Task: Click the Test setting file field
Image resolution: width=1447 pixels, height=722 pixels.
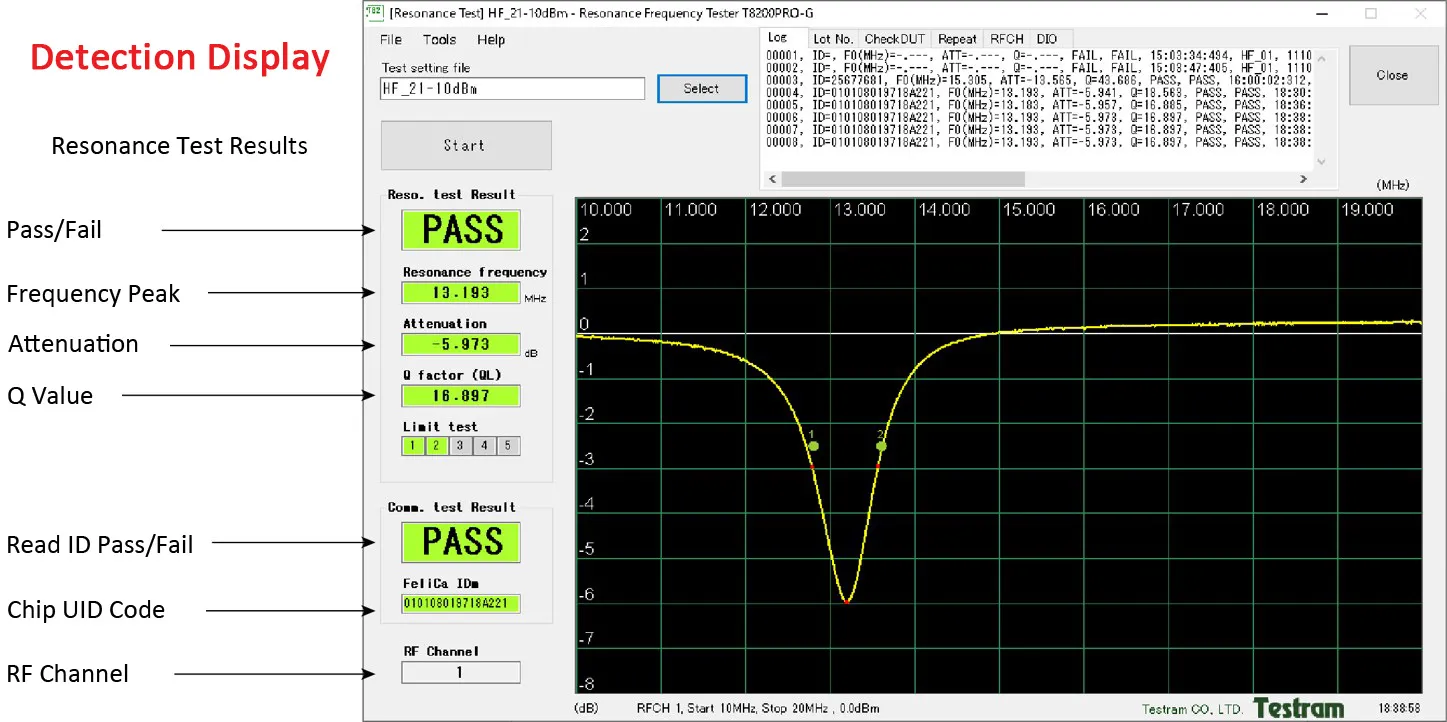Action: tap(512, 89)
